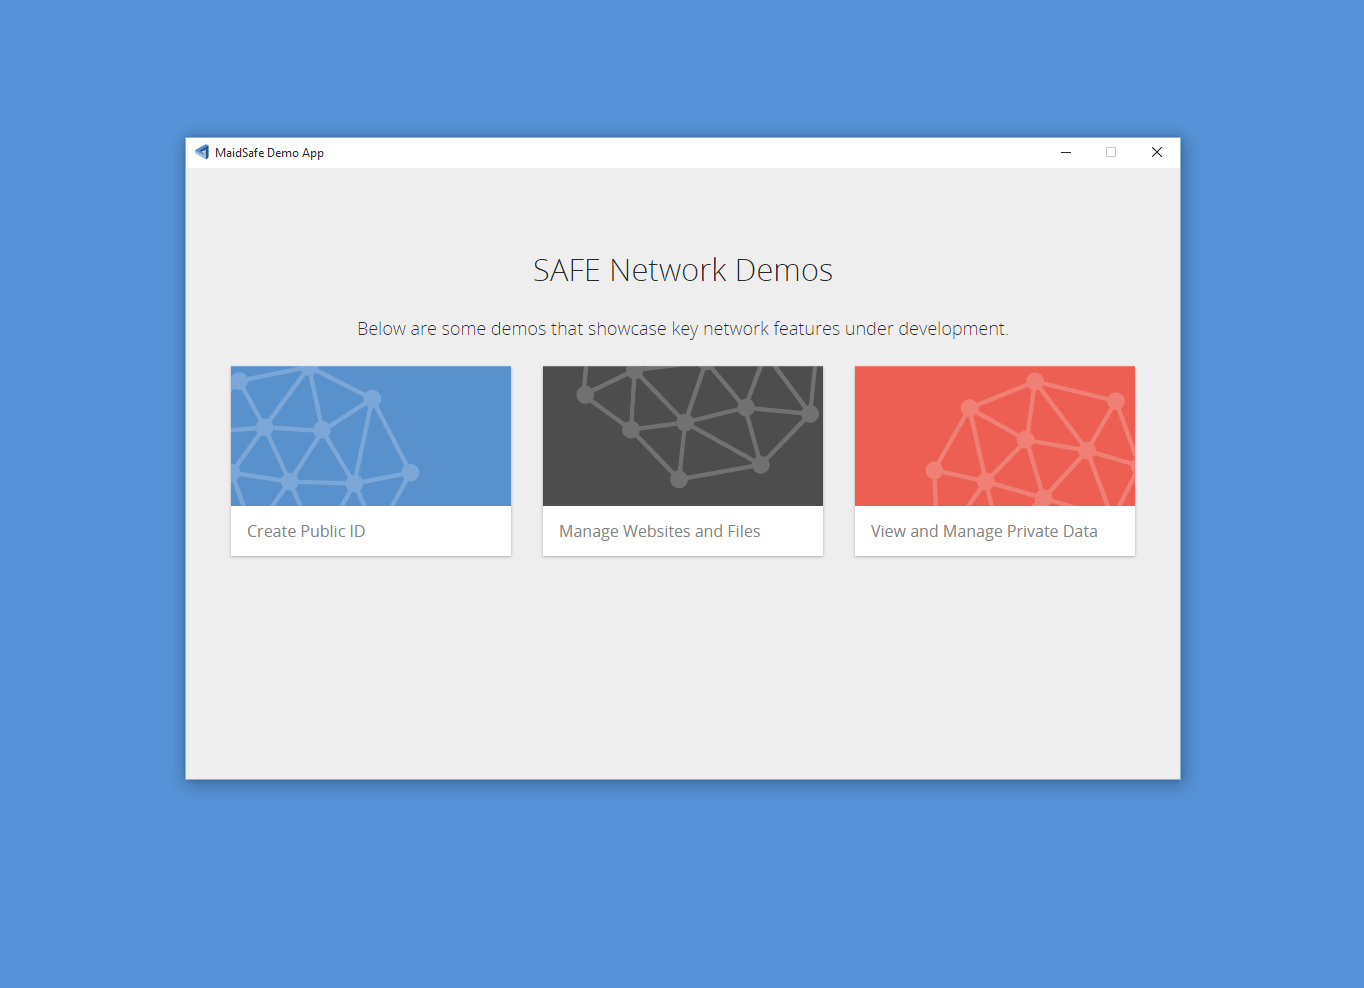Click the MaidSafe Demo App window title

[x=269, y=153]
